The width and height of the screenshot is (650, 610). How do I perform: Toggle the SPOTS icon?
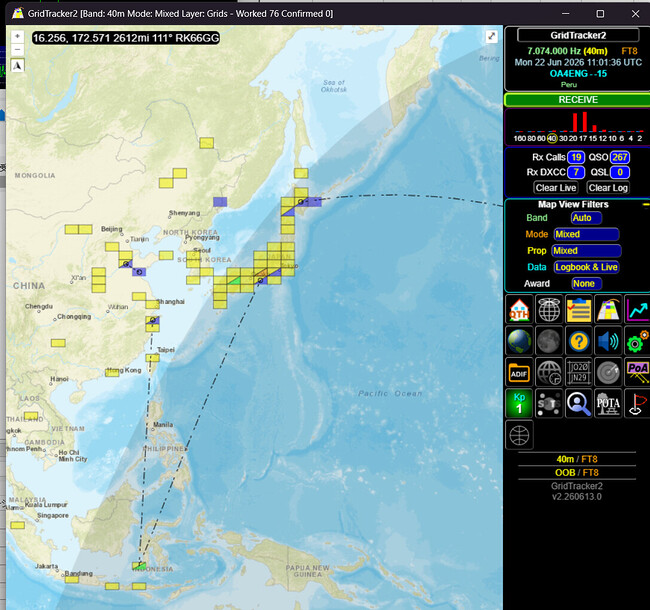point(549,403)
